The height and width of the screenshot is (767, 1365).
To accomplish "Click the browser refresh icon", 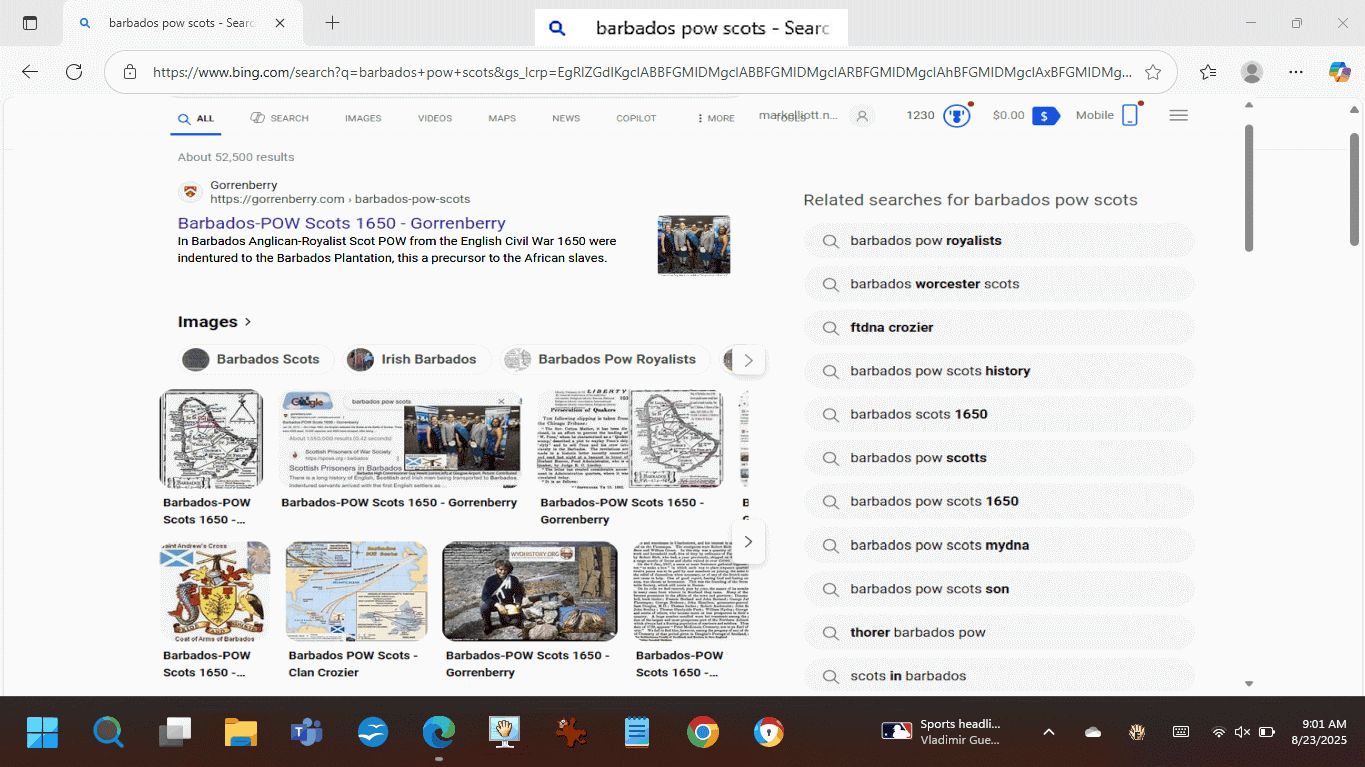I will 74,72.
